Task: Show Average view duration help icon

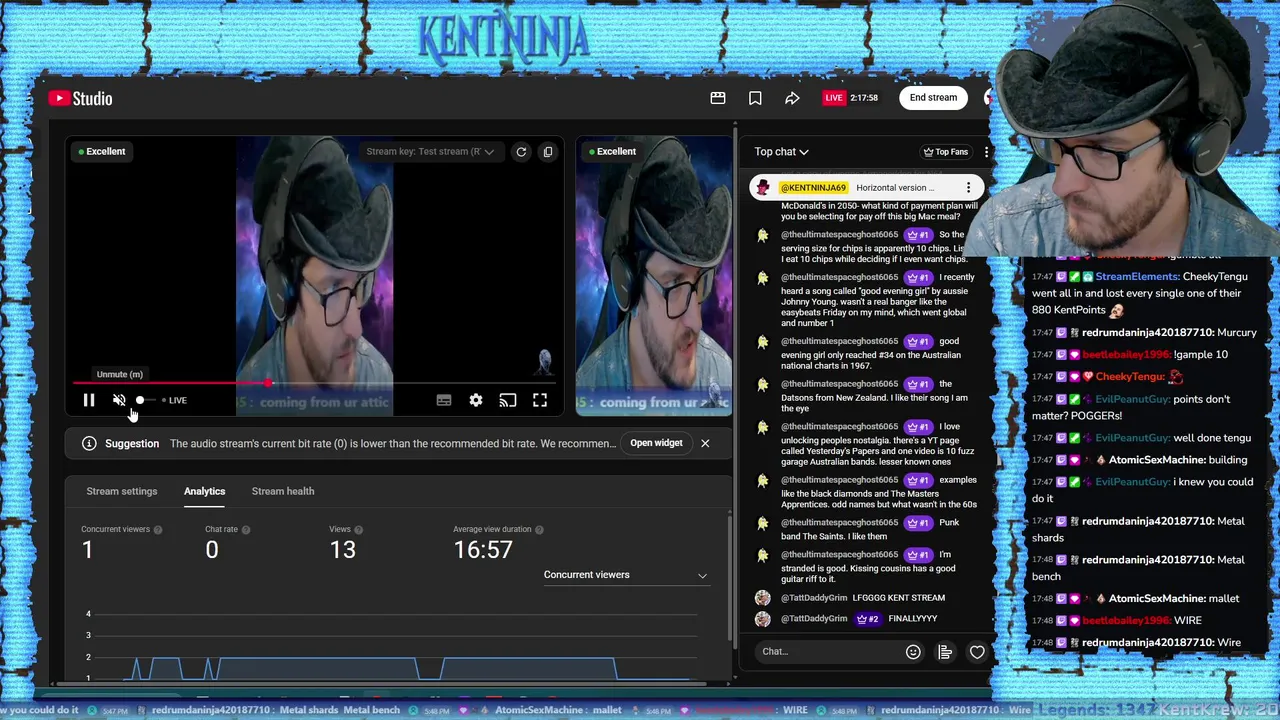Action: tap(539, 529)
